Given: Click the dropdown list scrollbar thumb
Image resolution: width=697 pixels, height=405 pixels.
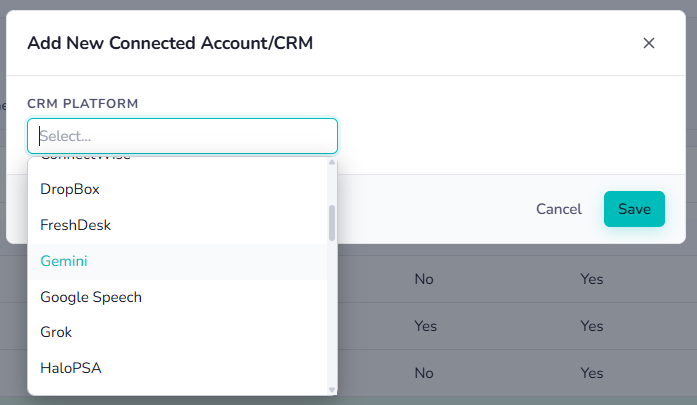Looking at the screenshot, I should [332, 223].
